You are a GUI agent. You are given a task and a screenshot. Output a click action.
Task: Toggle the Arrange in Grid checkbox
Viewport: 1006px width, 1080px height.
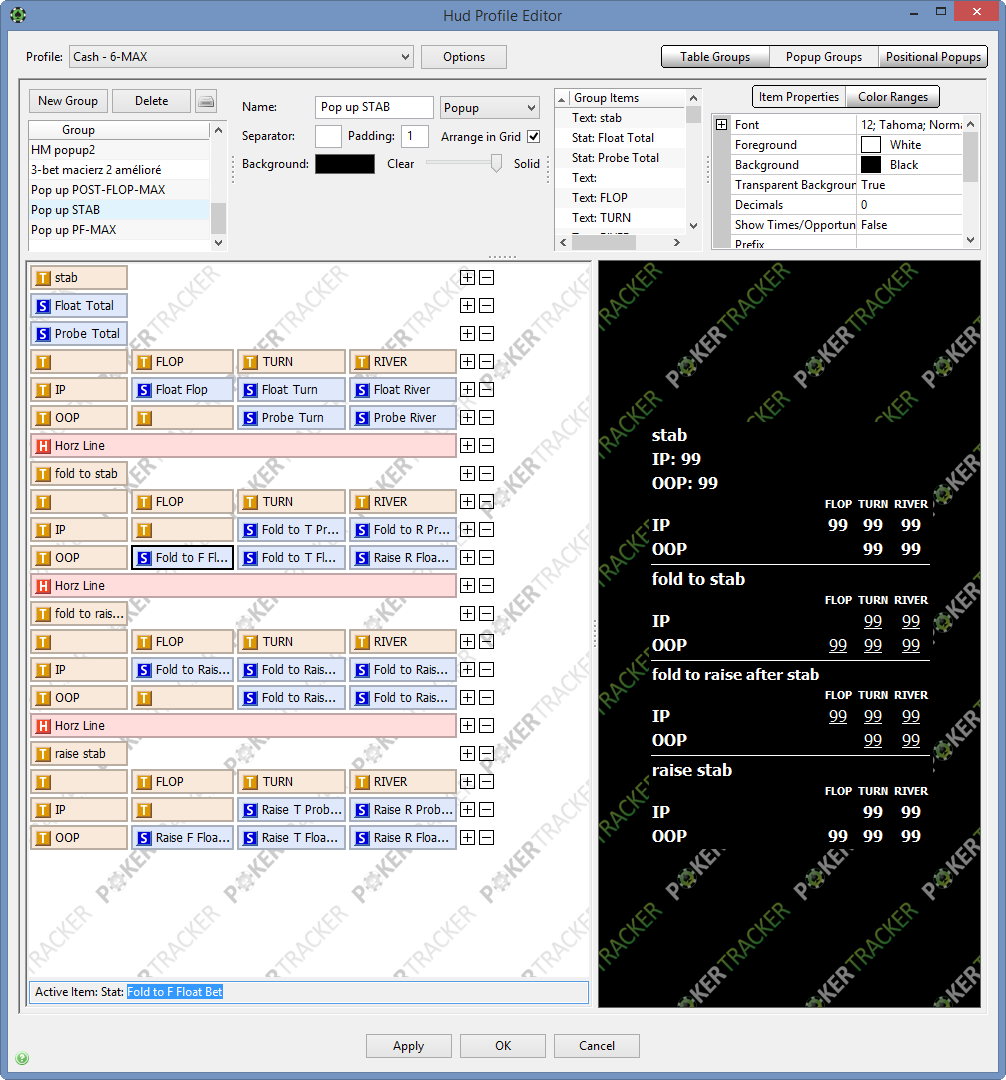click(534, 136)
